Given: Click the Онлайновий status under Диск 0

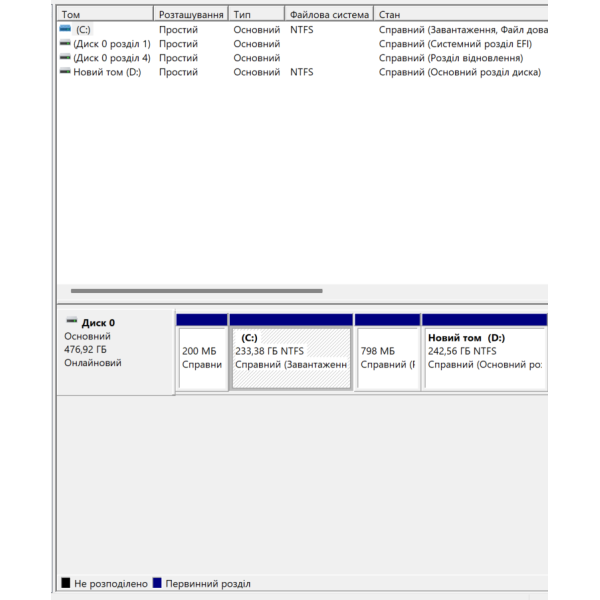Looking at the screenshot, I should pyautogui.click(x=93, y=363).
